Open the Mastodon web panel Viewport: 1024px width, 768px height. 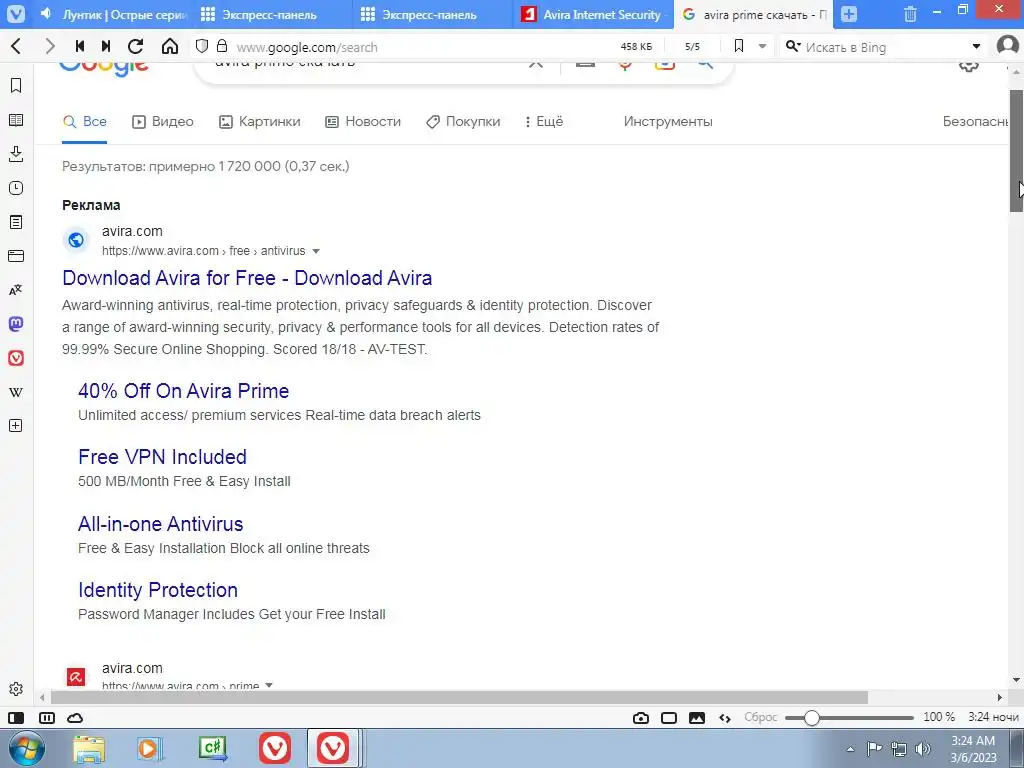coord(16,324)
